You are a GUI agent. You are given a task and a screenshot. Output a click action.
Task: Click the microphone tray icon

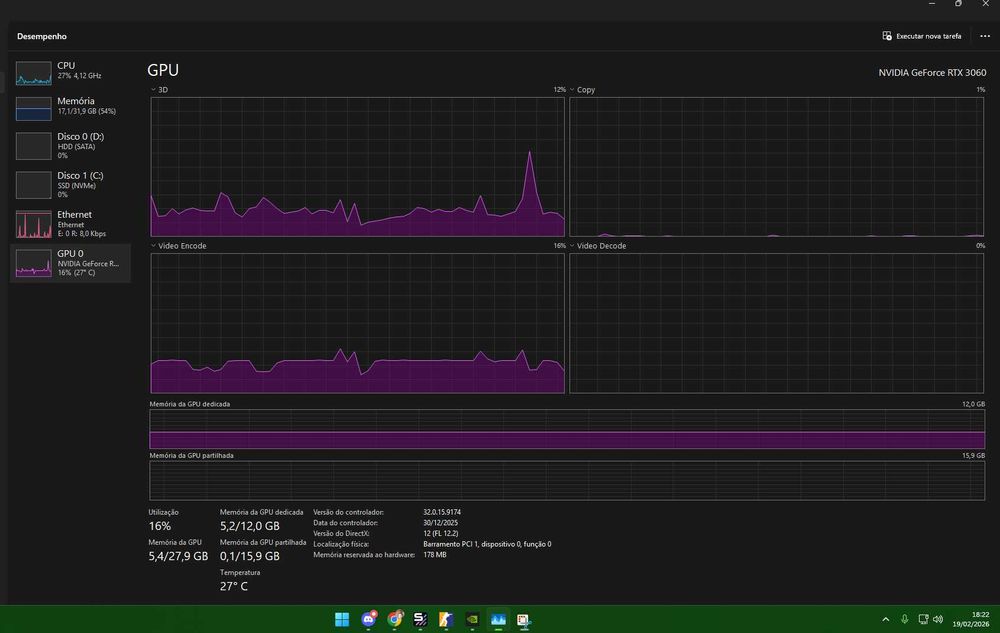(904, 619)
